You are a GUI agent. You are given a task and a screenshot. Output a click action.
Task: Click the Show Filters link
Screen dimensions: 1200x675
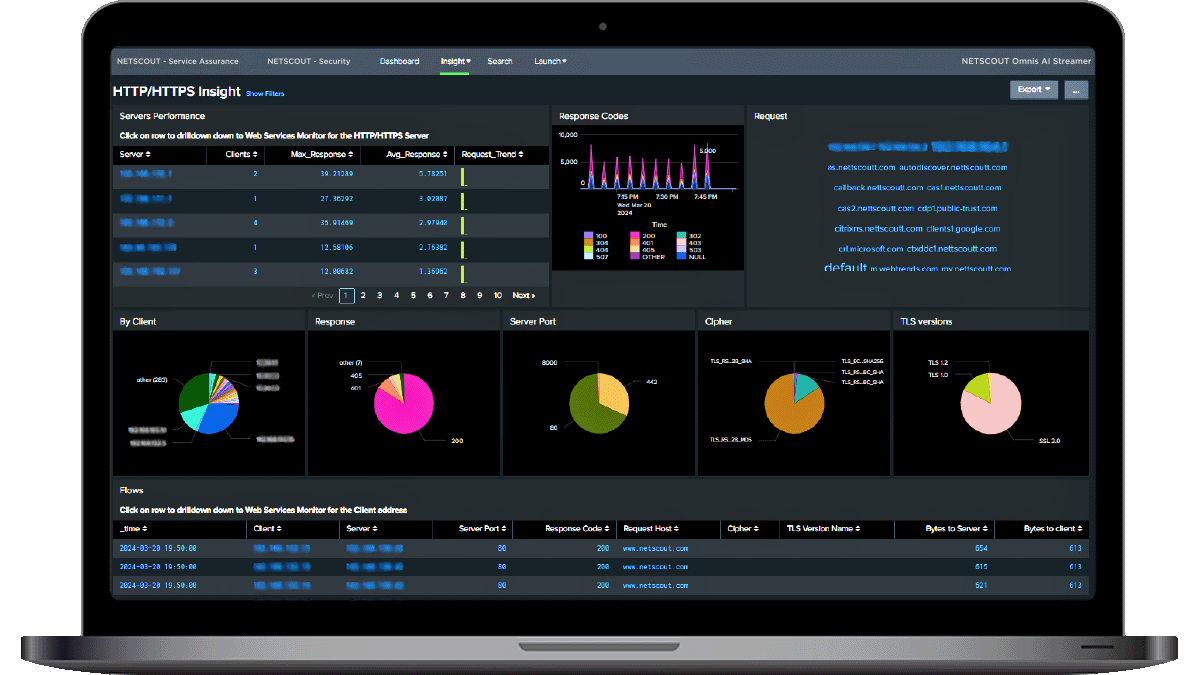[x=264, y=92]
